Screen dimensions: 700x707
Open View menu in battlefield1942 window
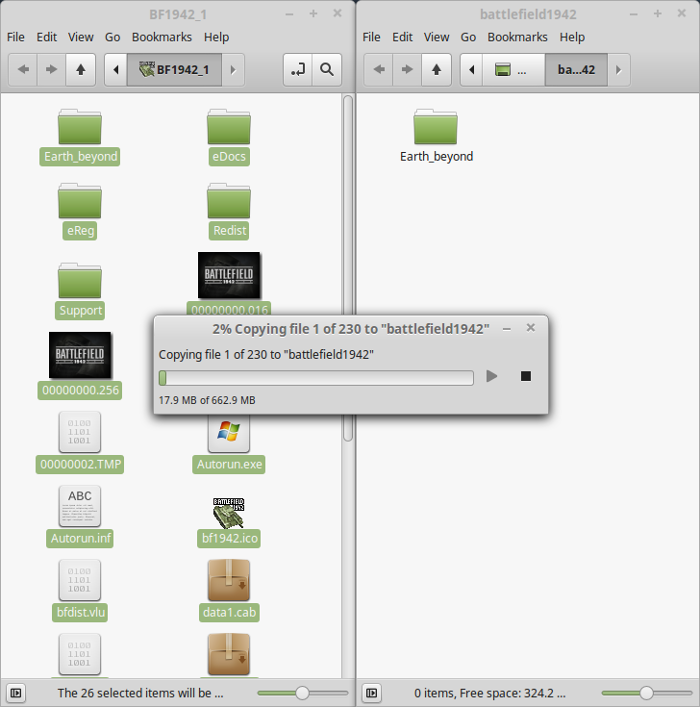(x=436, y=37)
